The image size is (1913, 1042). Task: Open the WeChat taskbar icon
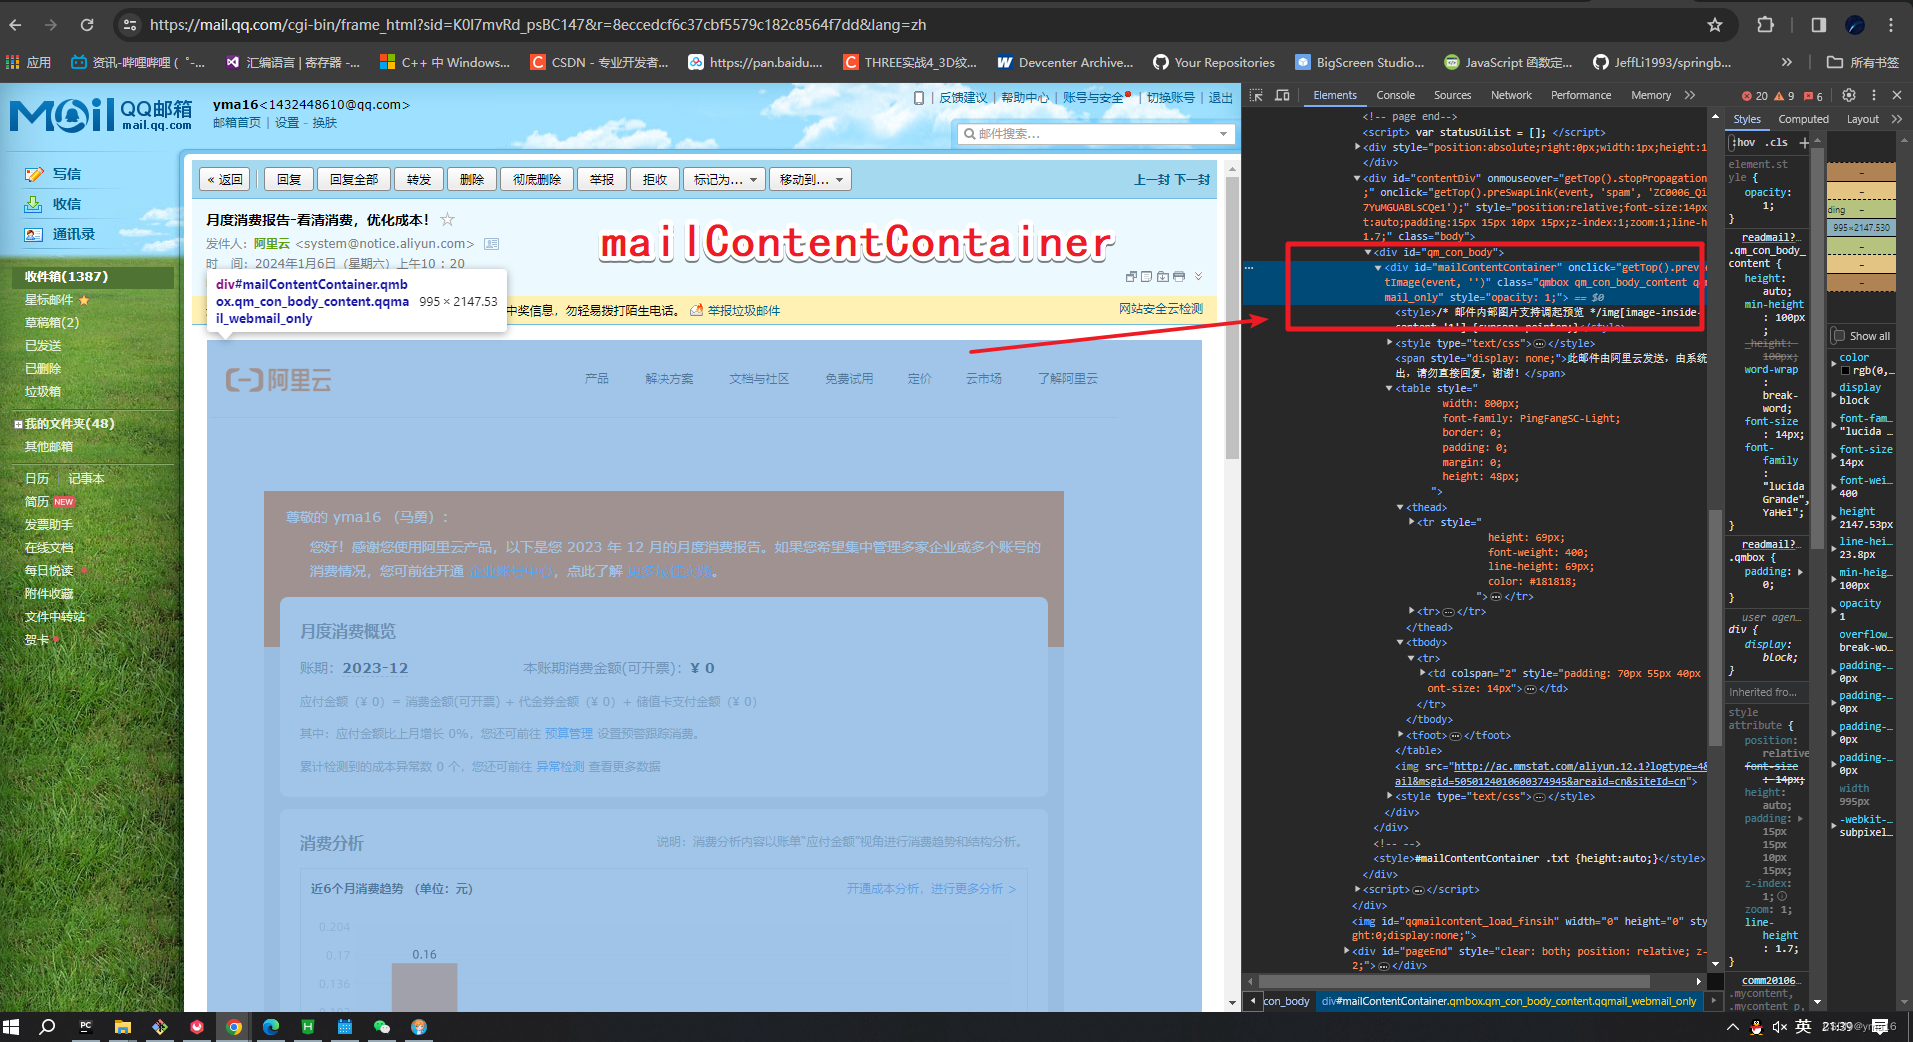coord(381,1027)
